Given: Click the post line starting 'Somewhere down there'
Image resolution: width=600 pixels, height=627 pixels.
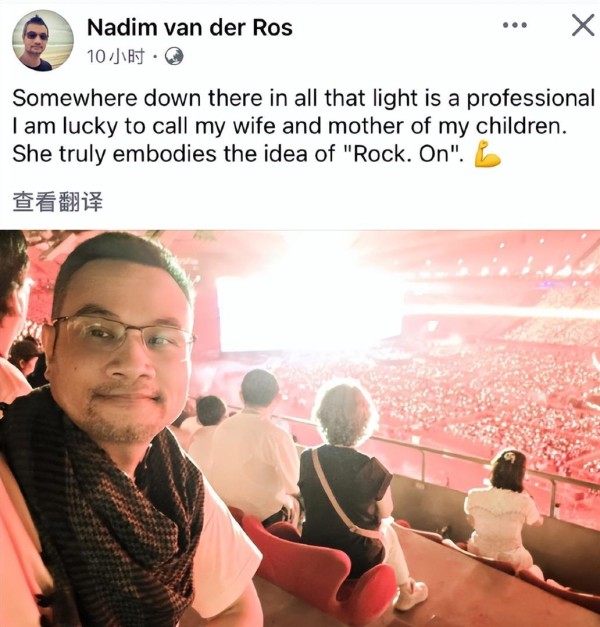Looking at the screenshot, I should [304, 98].
